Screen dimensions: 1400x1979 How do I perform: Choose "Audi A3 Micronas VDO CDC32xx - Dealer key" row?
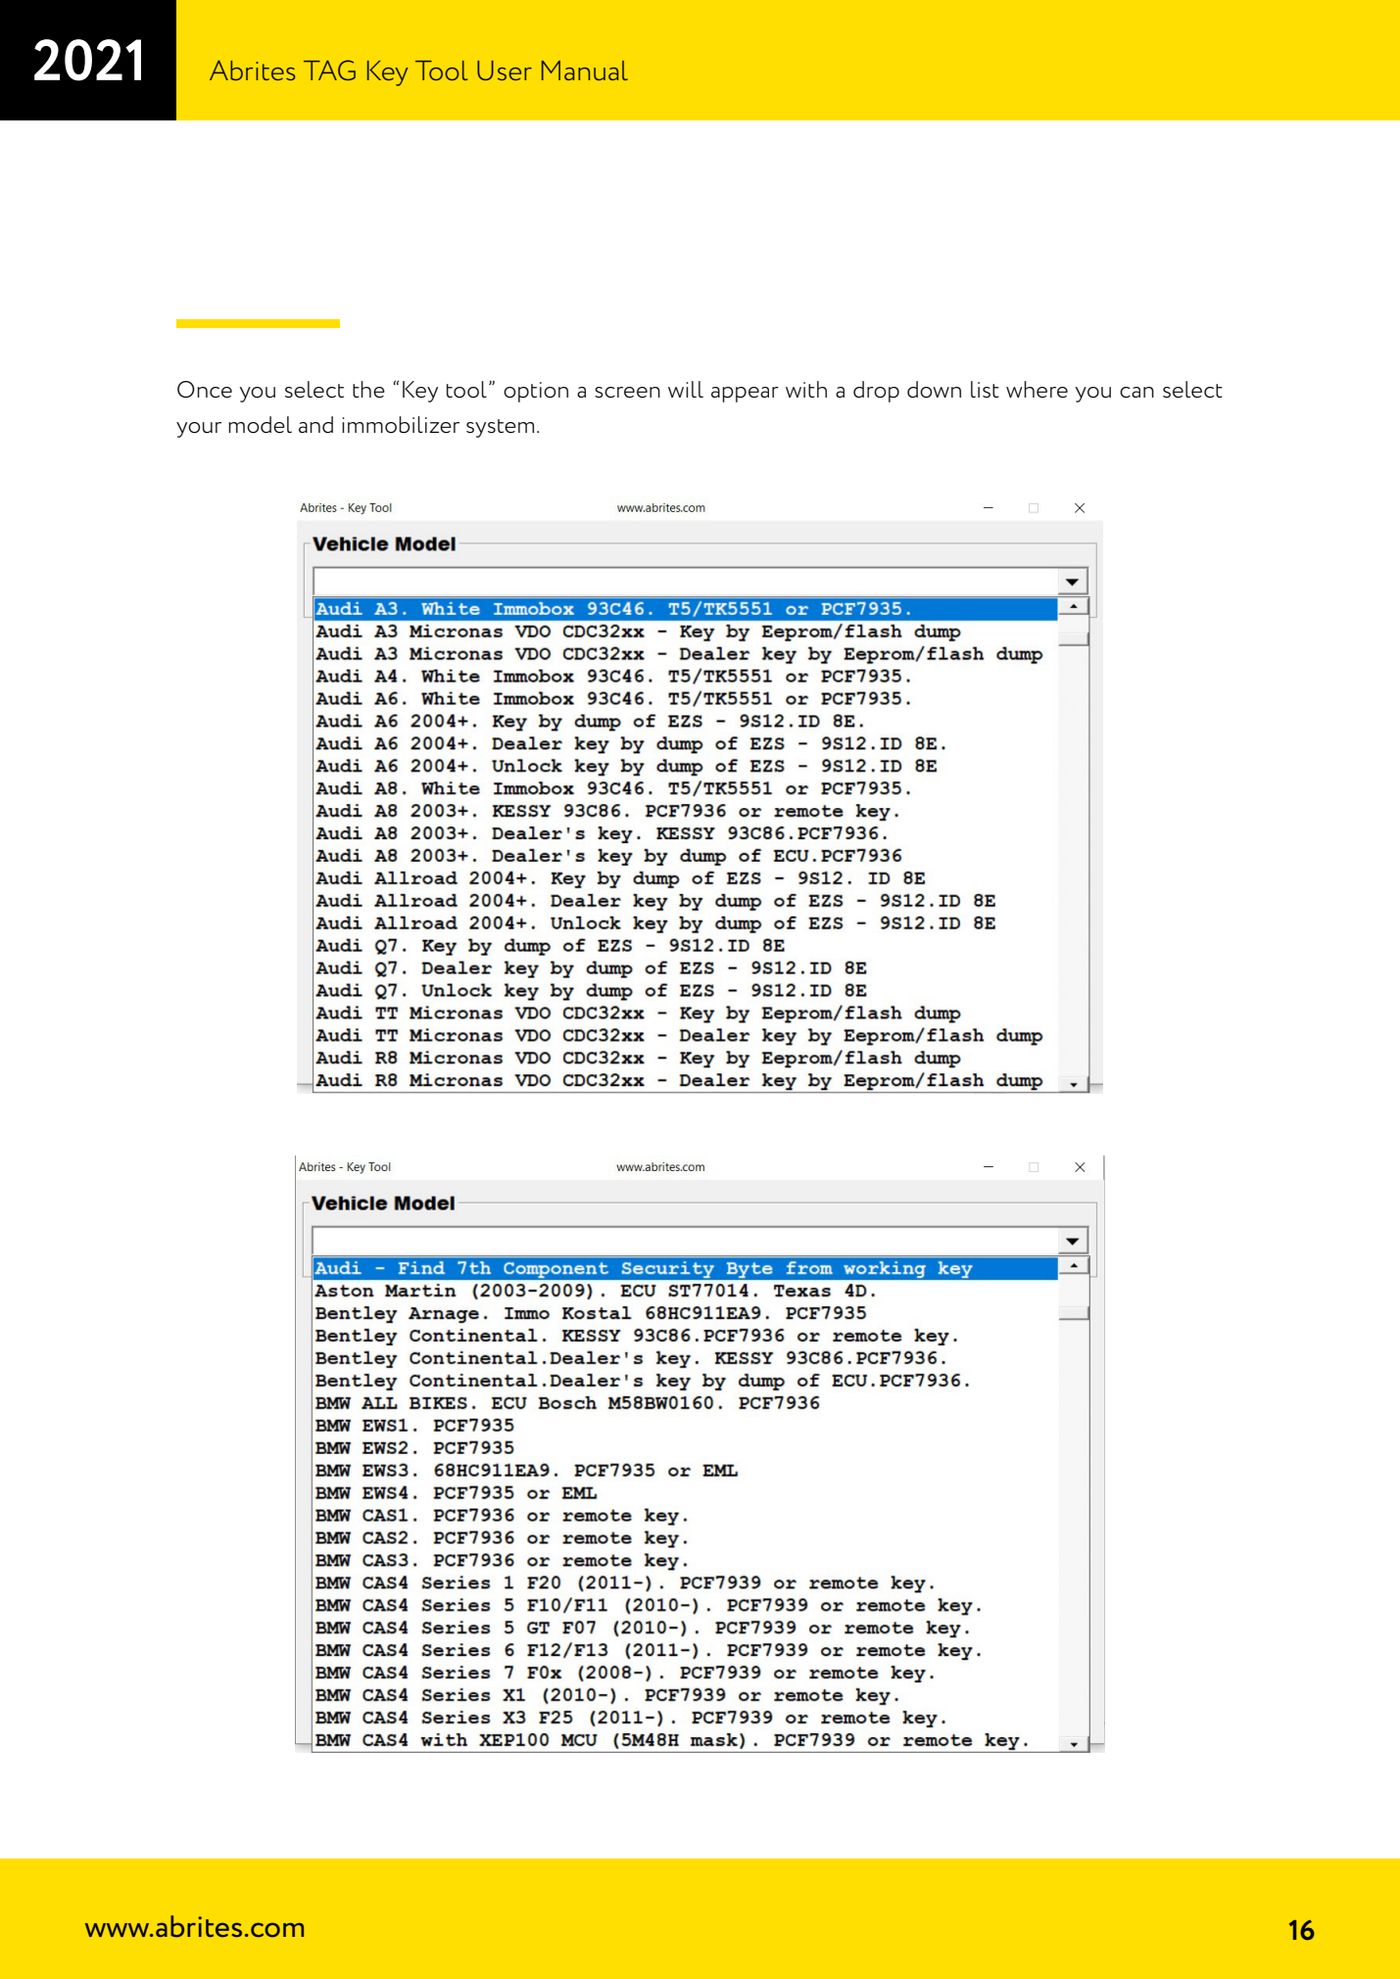(686, 654)
